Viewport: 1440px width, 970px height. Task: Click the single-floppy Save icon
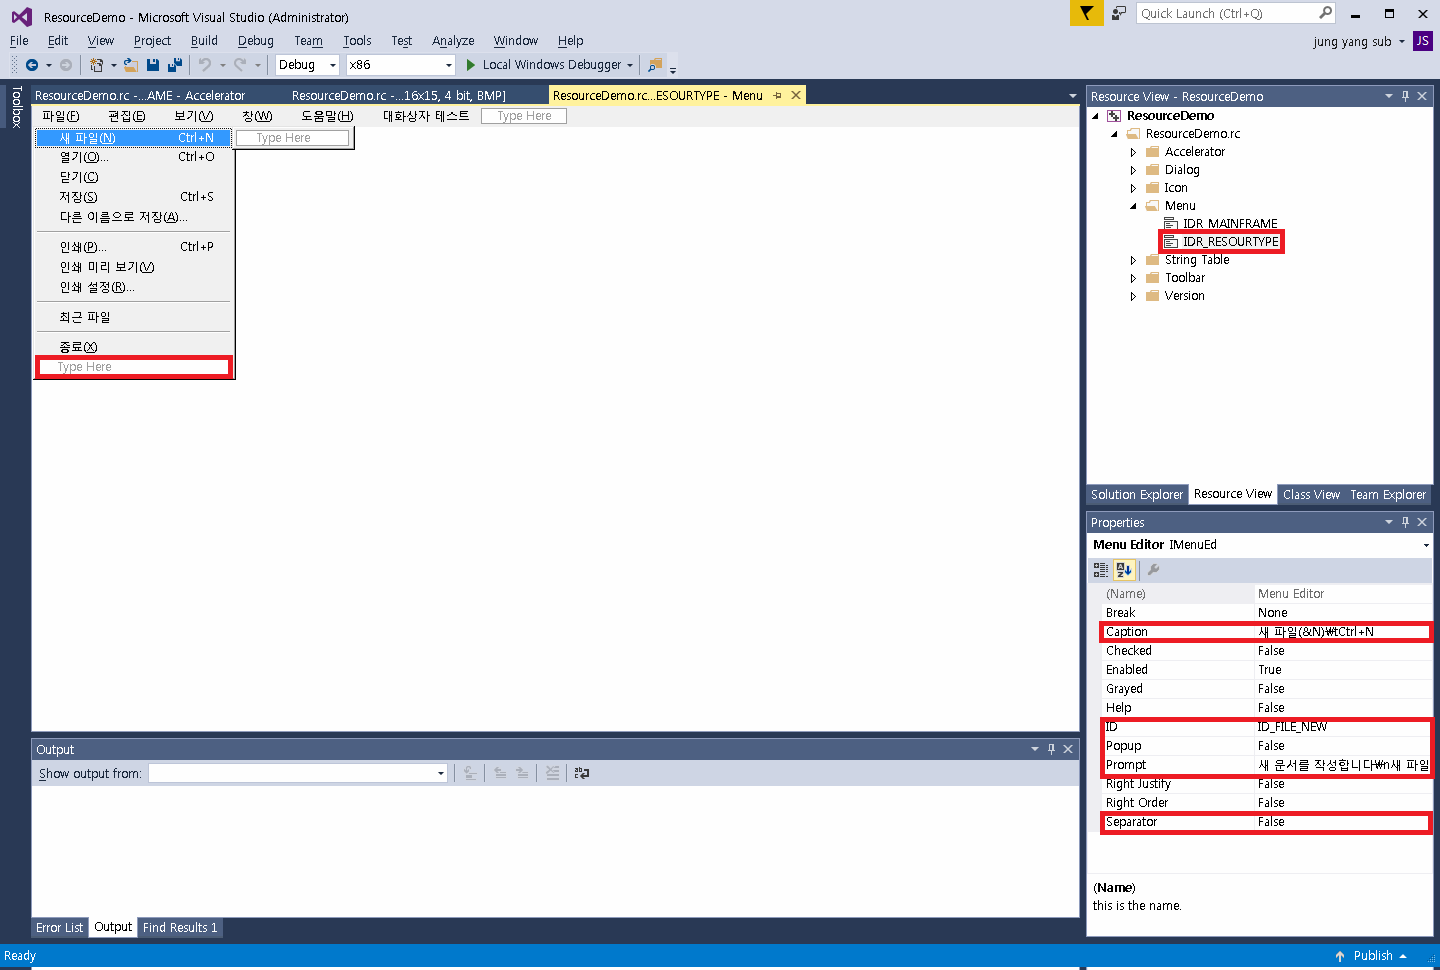(153, 65)
